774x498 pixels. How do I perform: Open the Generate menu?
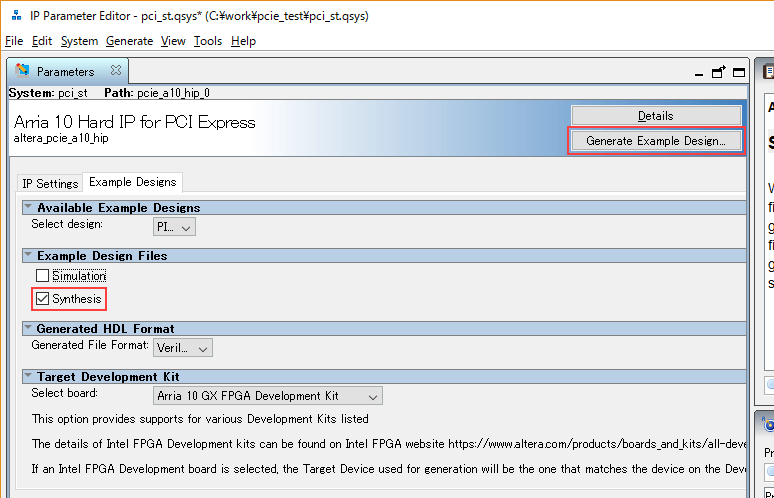point(129,41)
